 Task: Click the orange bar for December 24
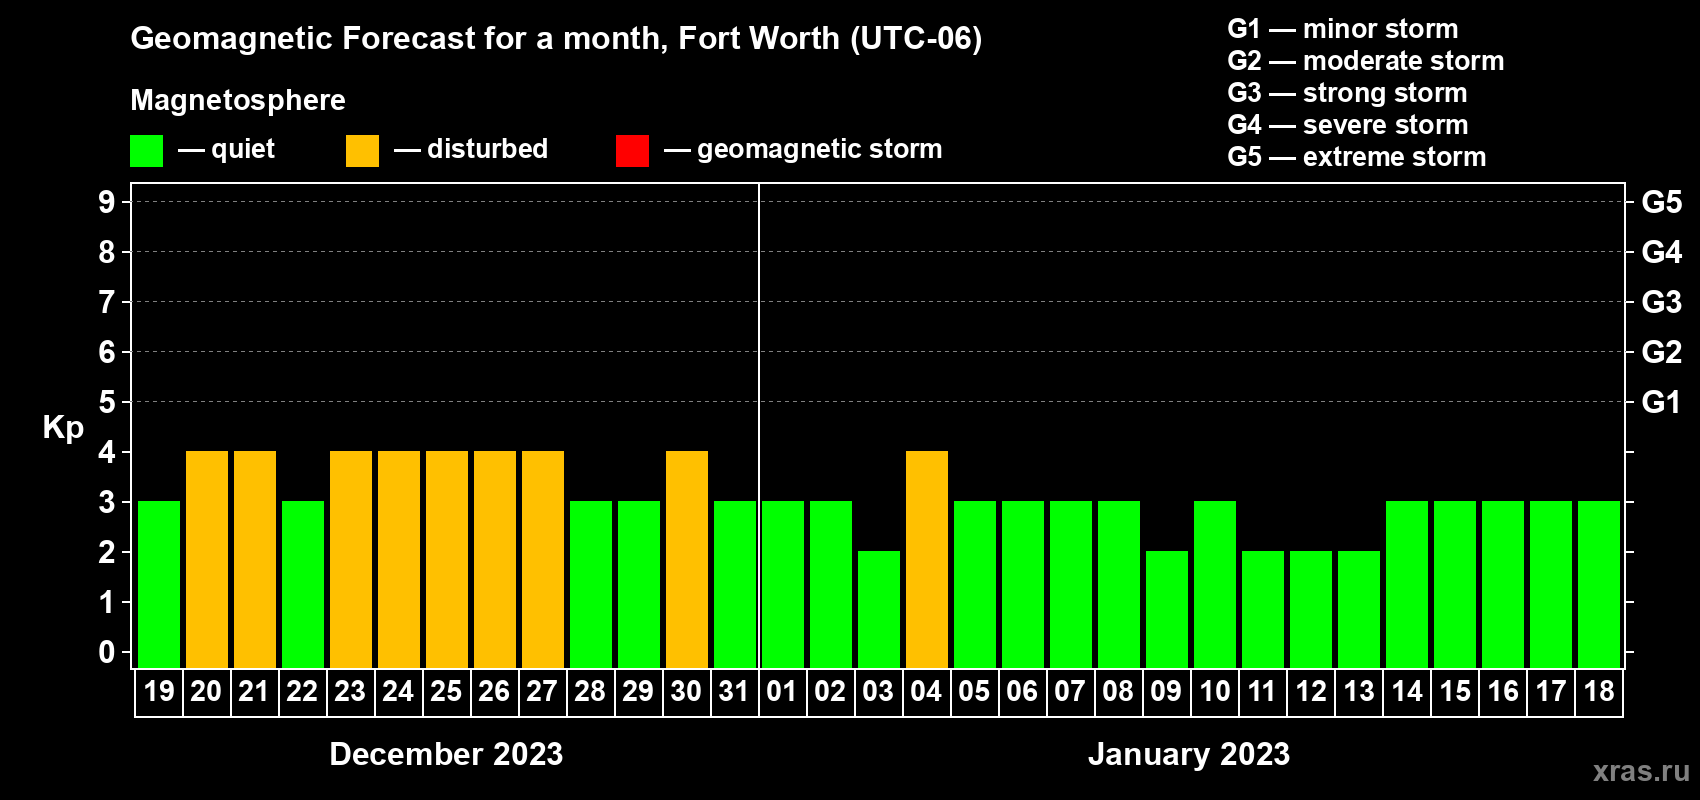point(399,559)
